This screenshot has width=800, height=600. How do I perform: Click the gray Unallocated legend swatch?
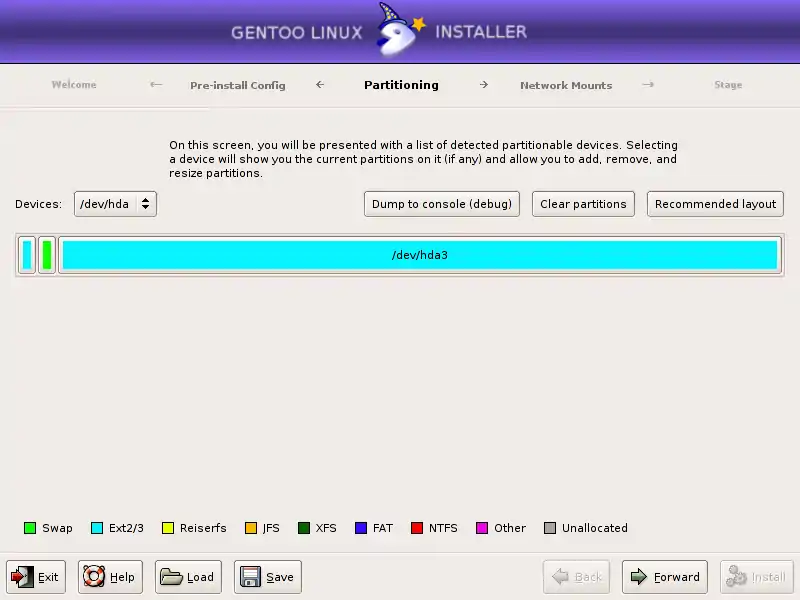(550, 528)
